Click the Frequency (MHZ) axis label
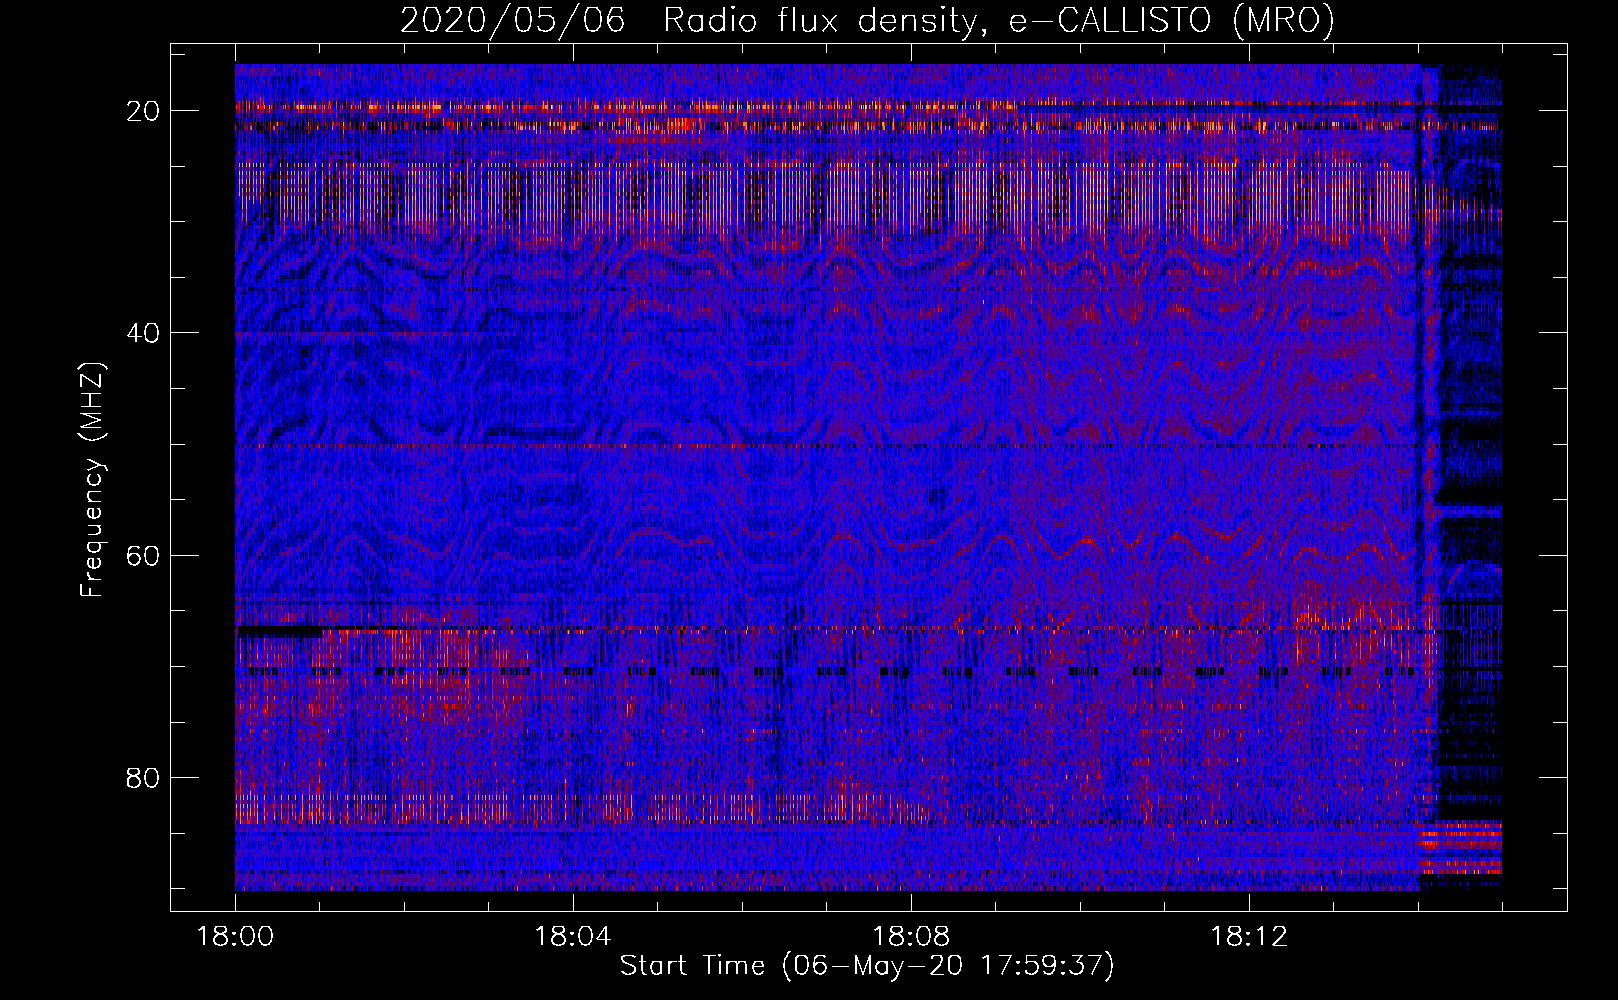The width and height of the screenshot is (1618, 1000). (x=92, y=480)
